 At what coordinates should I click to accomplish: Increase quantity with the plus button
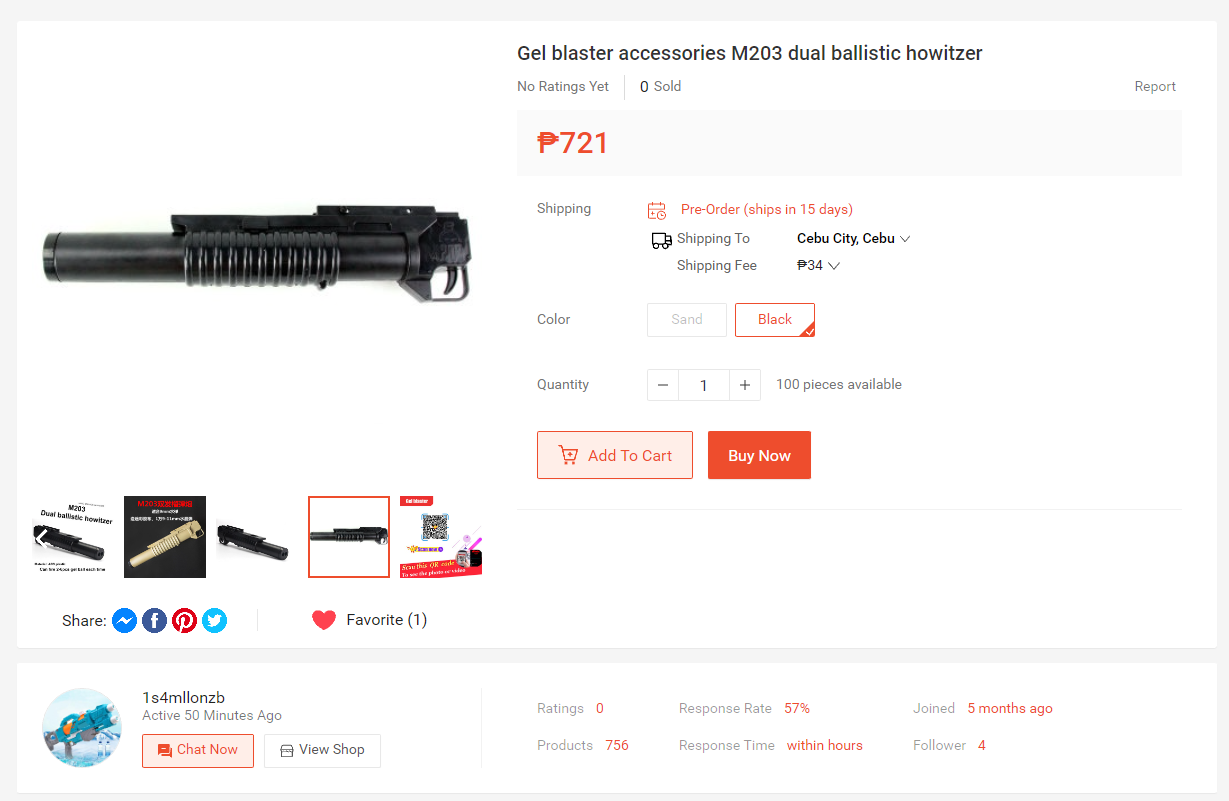click(745, 385)
